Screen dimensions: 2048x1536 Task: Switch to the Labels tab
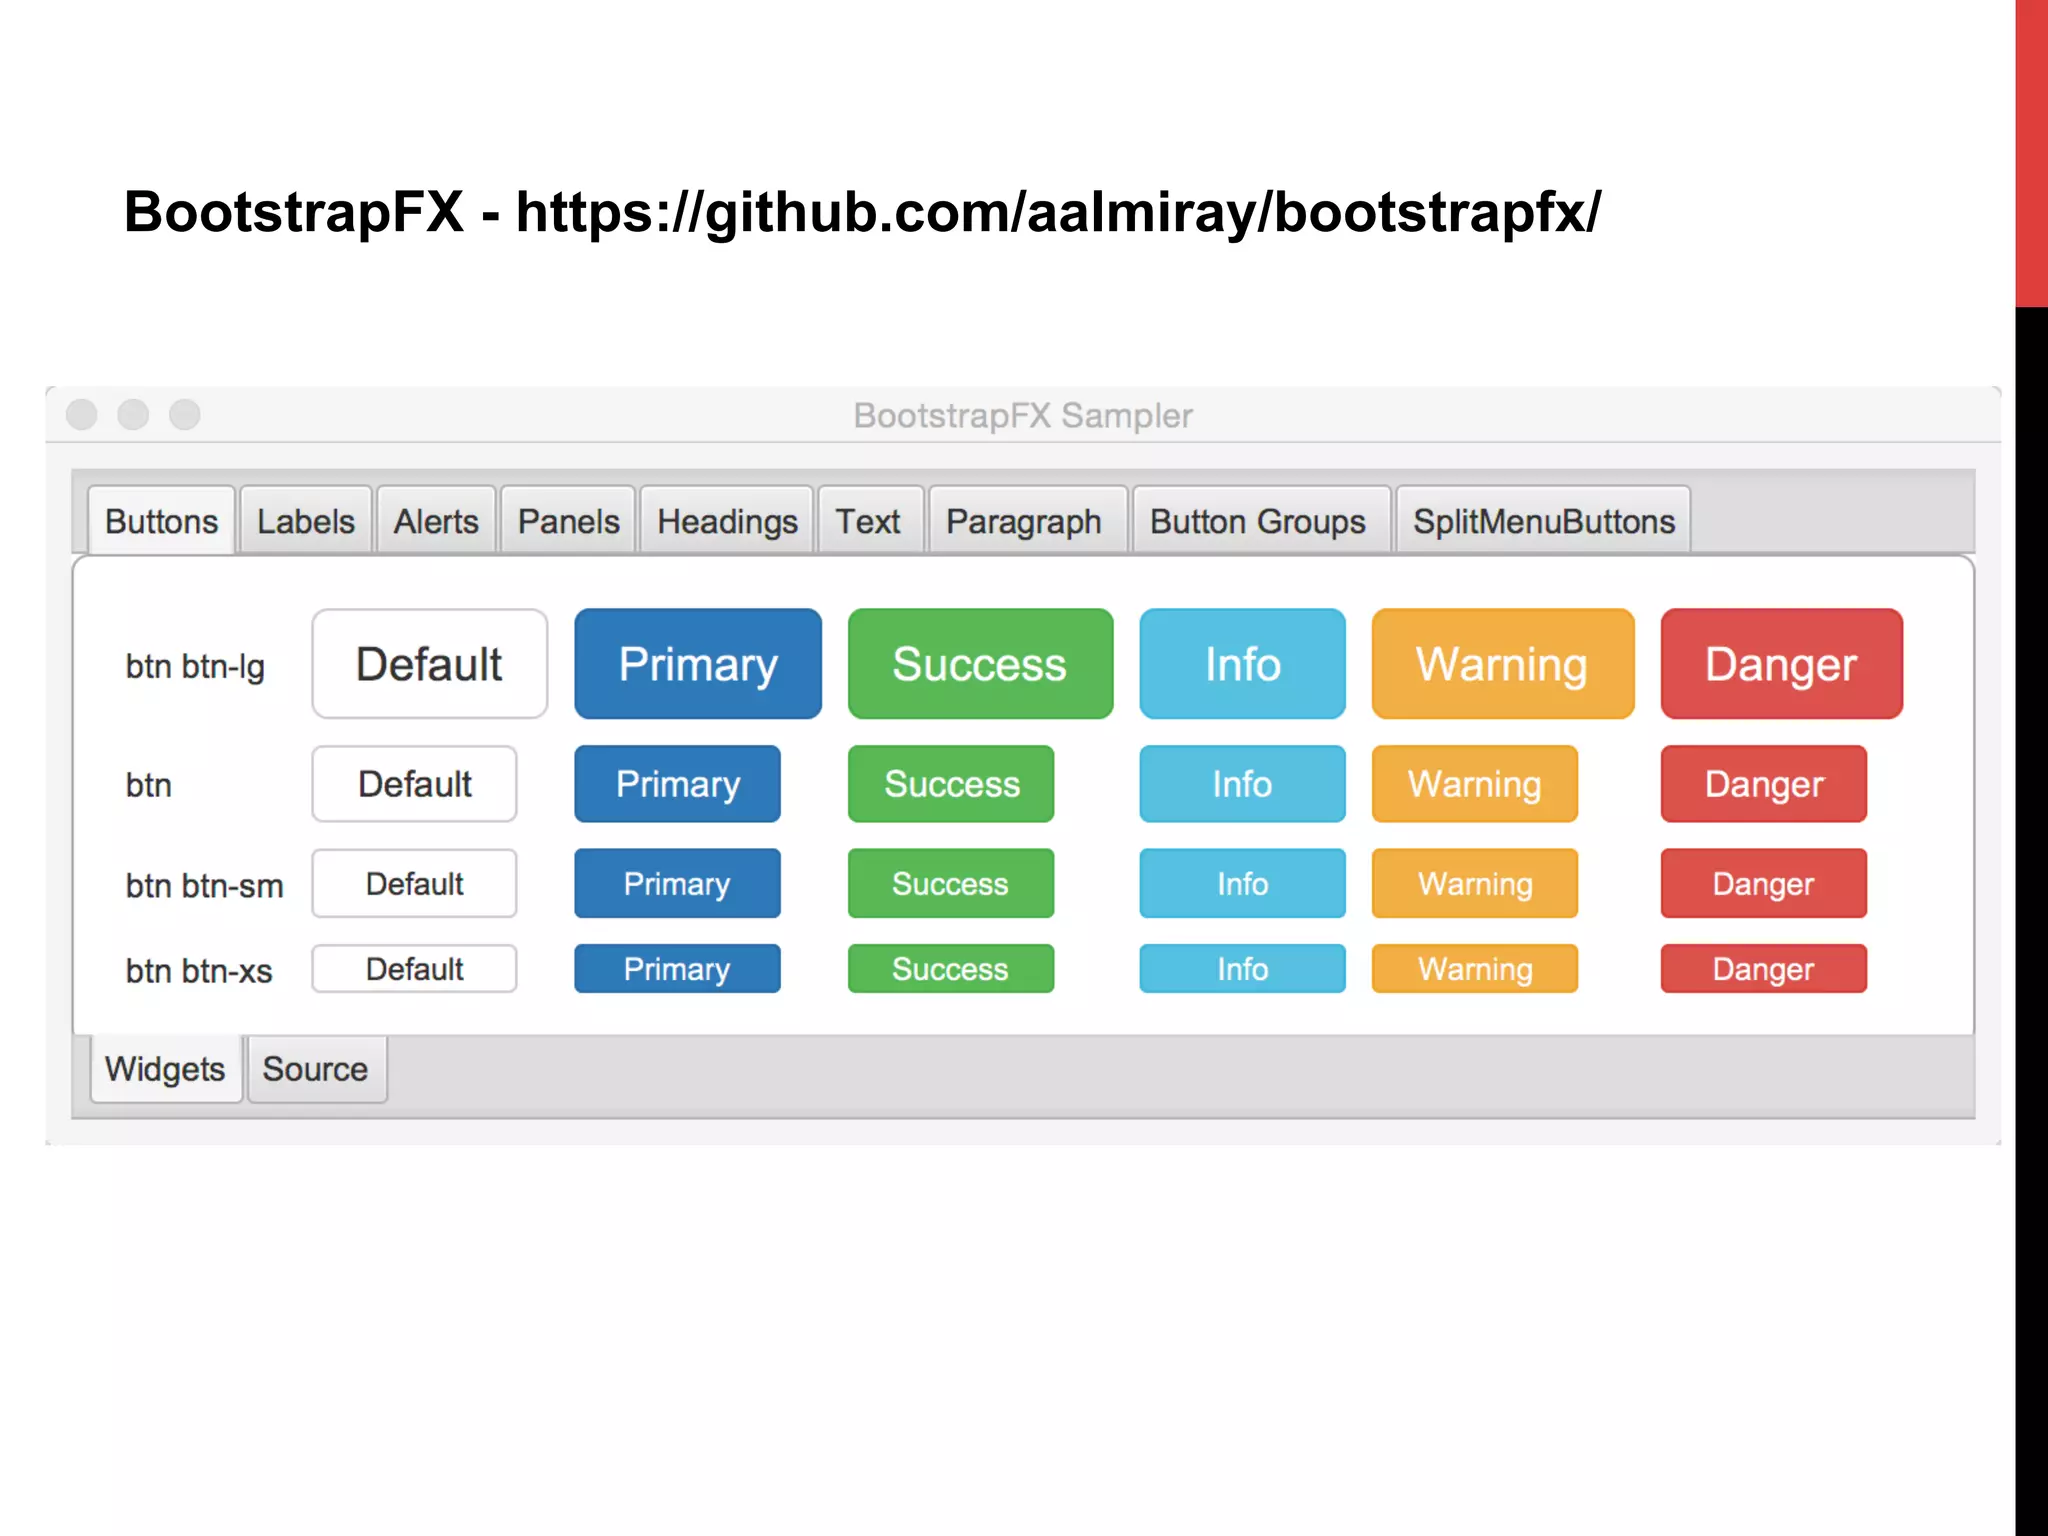pos(305,521)
